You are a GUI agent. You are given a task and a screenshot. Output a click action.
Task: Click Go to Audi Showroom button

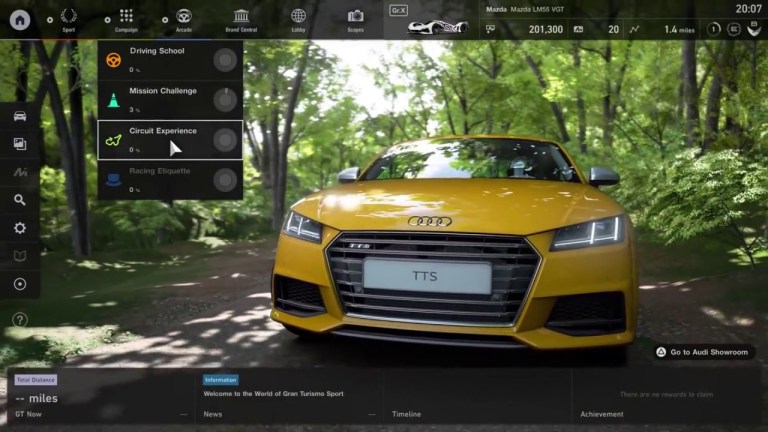704,352
